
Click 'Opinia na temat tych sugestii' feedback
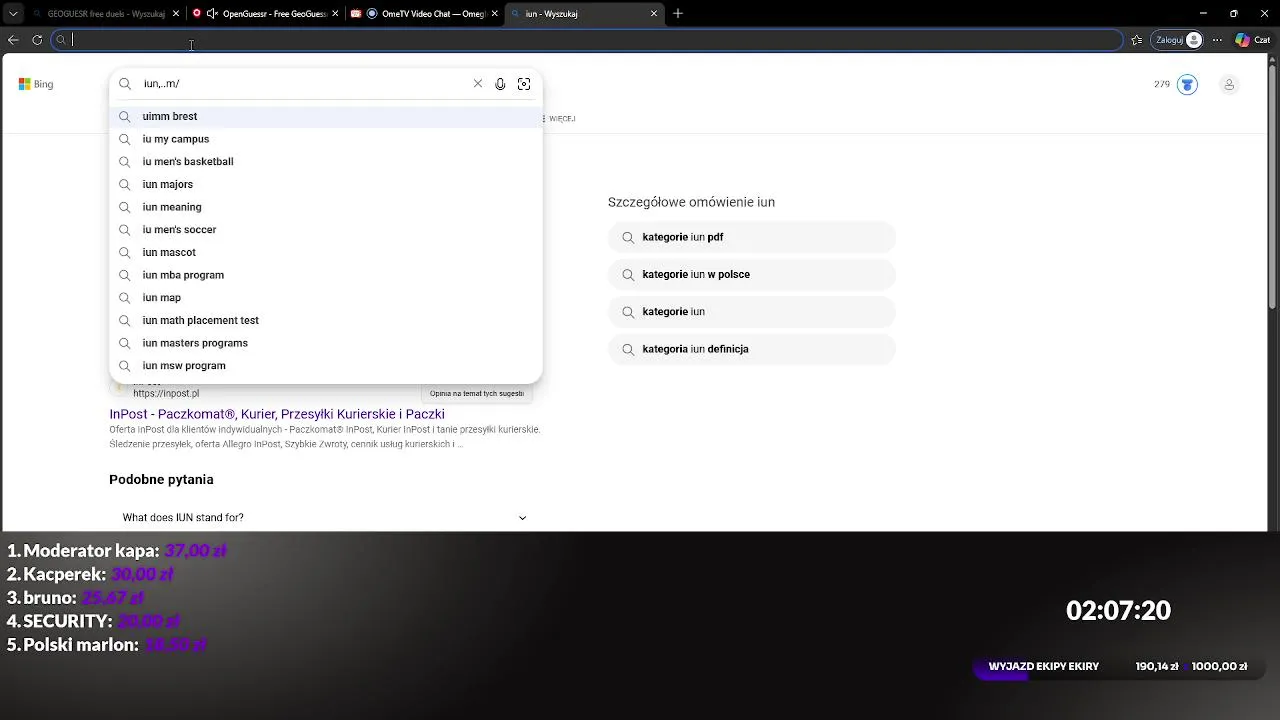pyautogui.click(x=477, y=393)
